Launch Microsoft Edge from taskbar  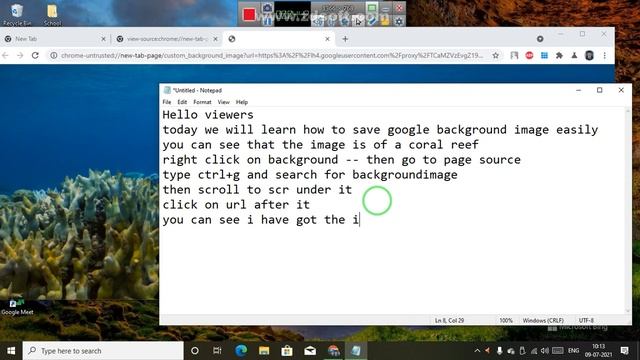pyautogui.click(x=241, y=351)
